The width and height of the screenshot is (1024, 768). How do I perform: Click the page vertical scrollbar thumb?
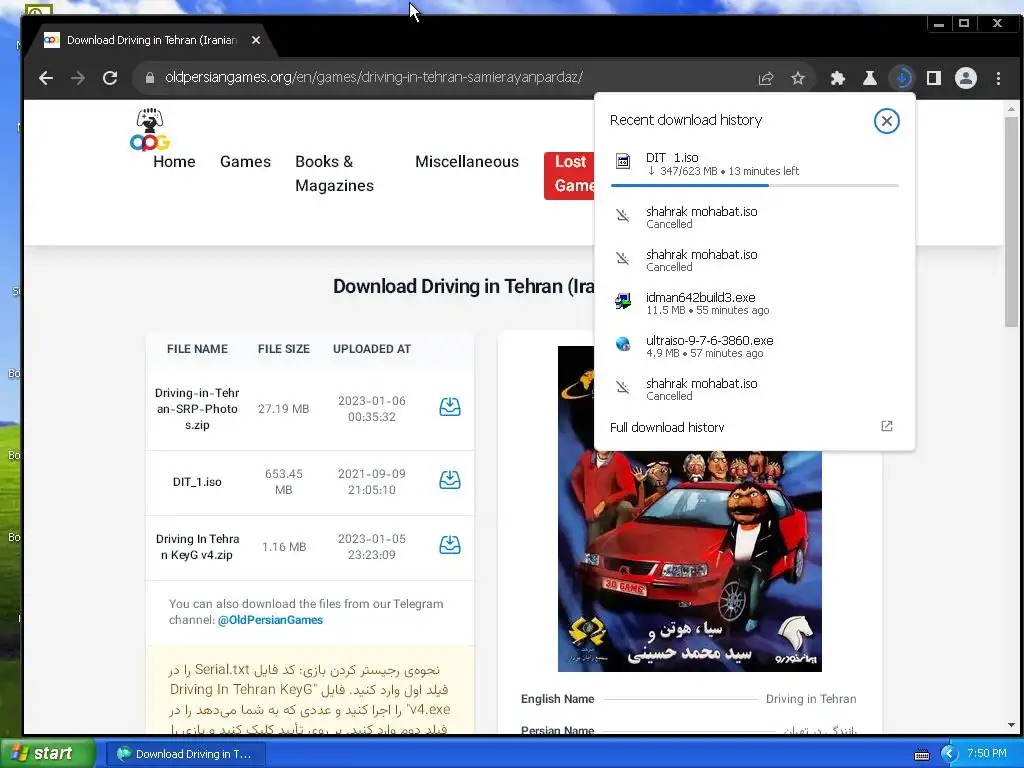pos(1011,221)
